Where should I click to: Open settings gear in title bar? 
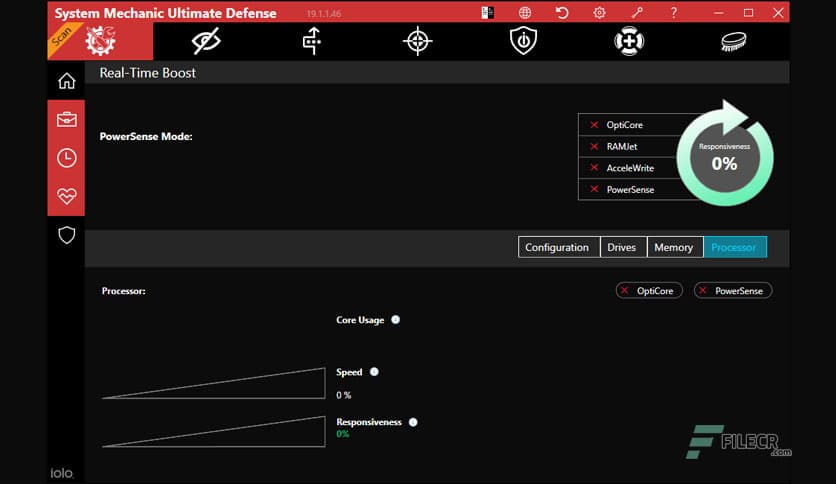[x=599, y=12]
